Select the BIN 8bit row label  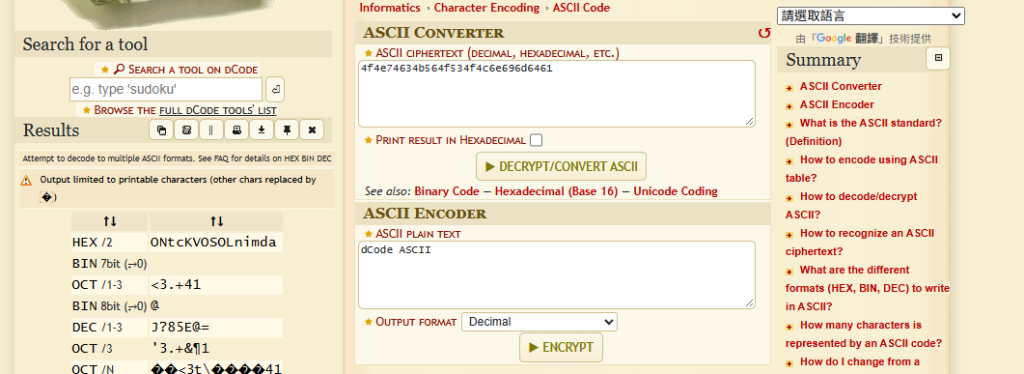tap(110, 305)
